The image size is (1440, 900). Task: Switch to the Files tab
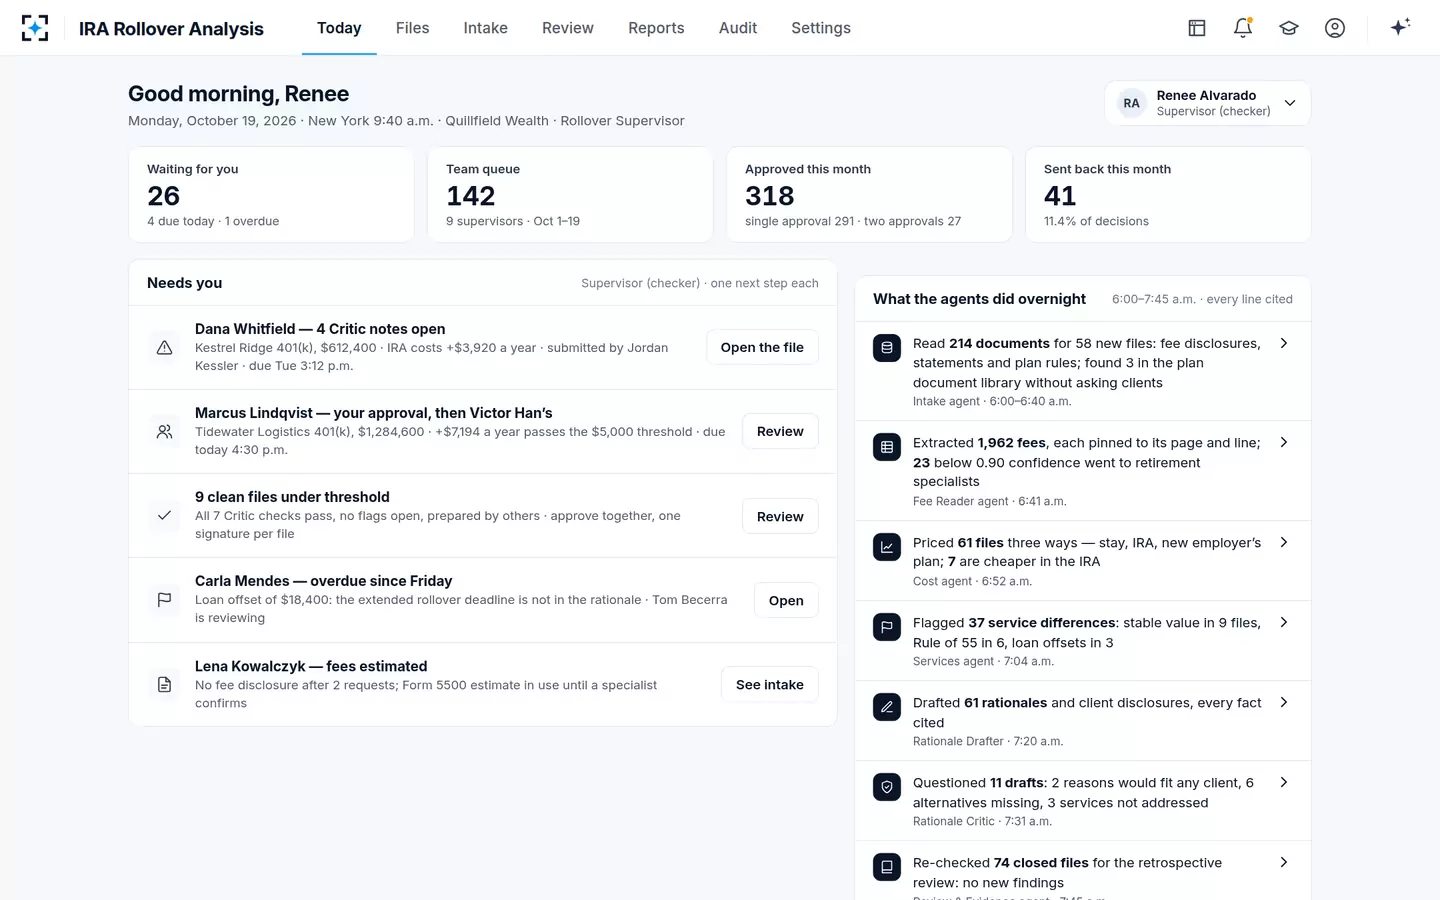412,28
